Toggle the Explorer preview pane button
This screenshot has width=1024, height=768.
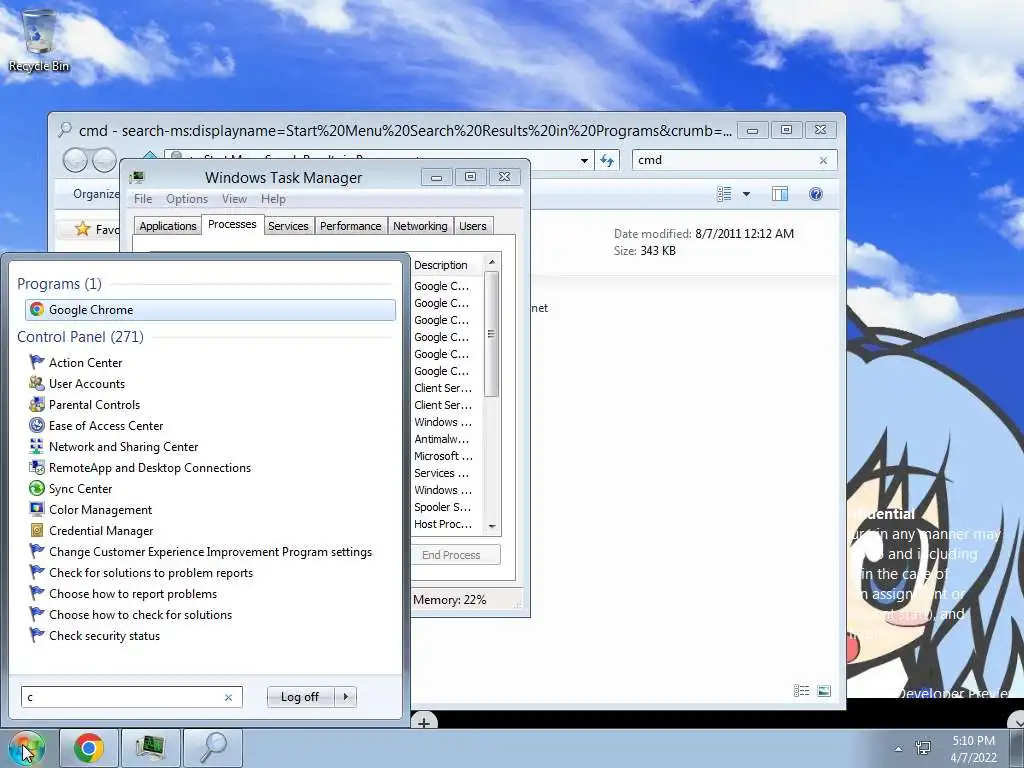[780, 194]
